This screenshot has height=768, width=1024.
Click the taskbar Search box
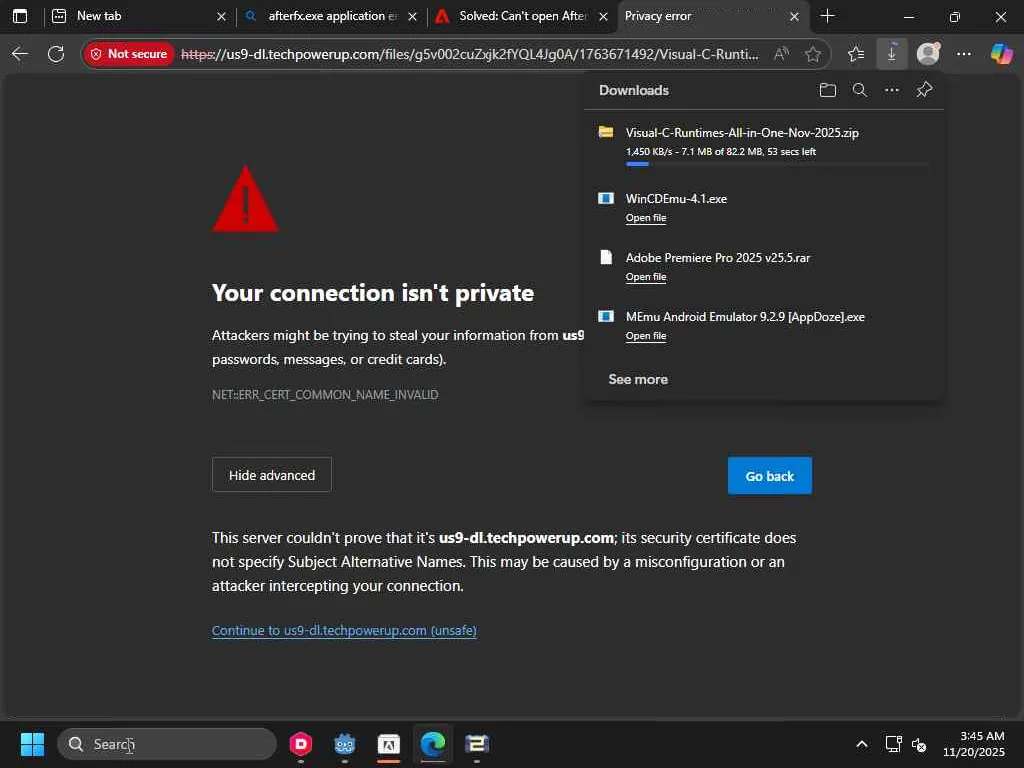(x=167, y=744)
